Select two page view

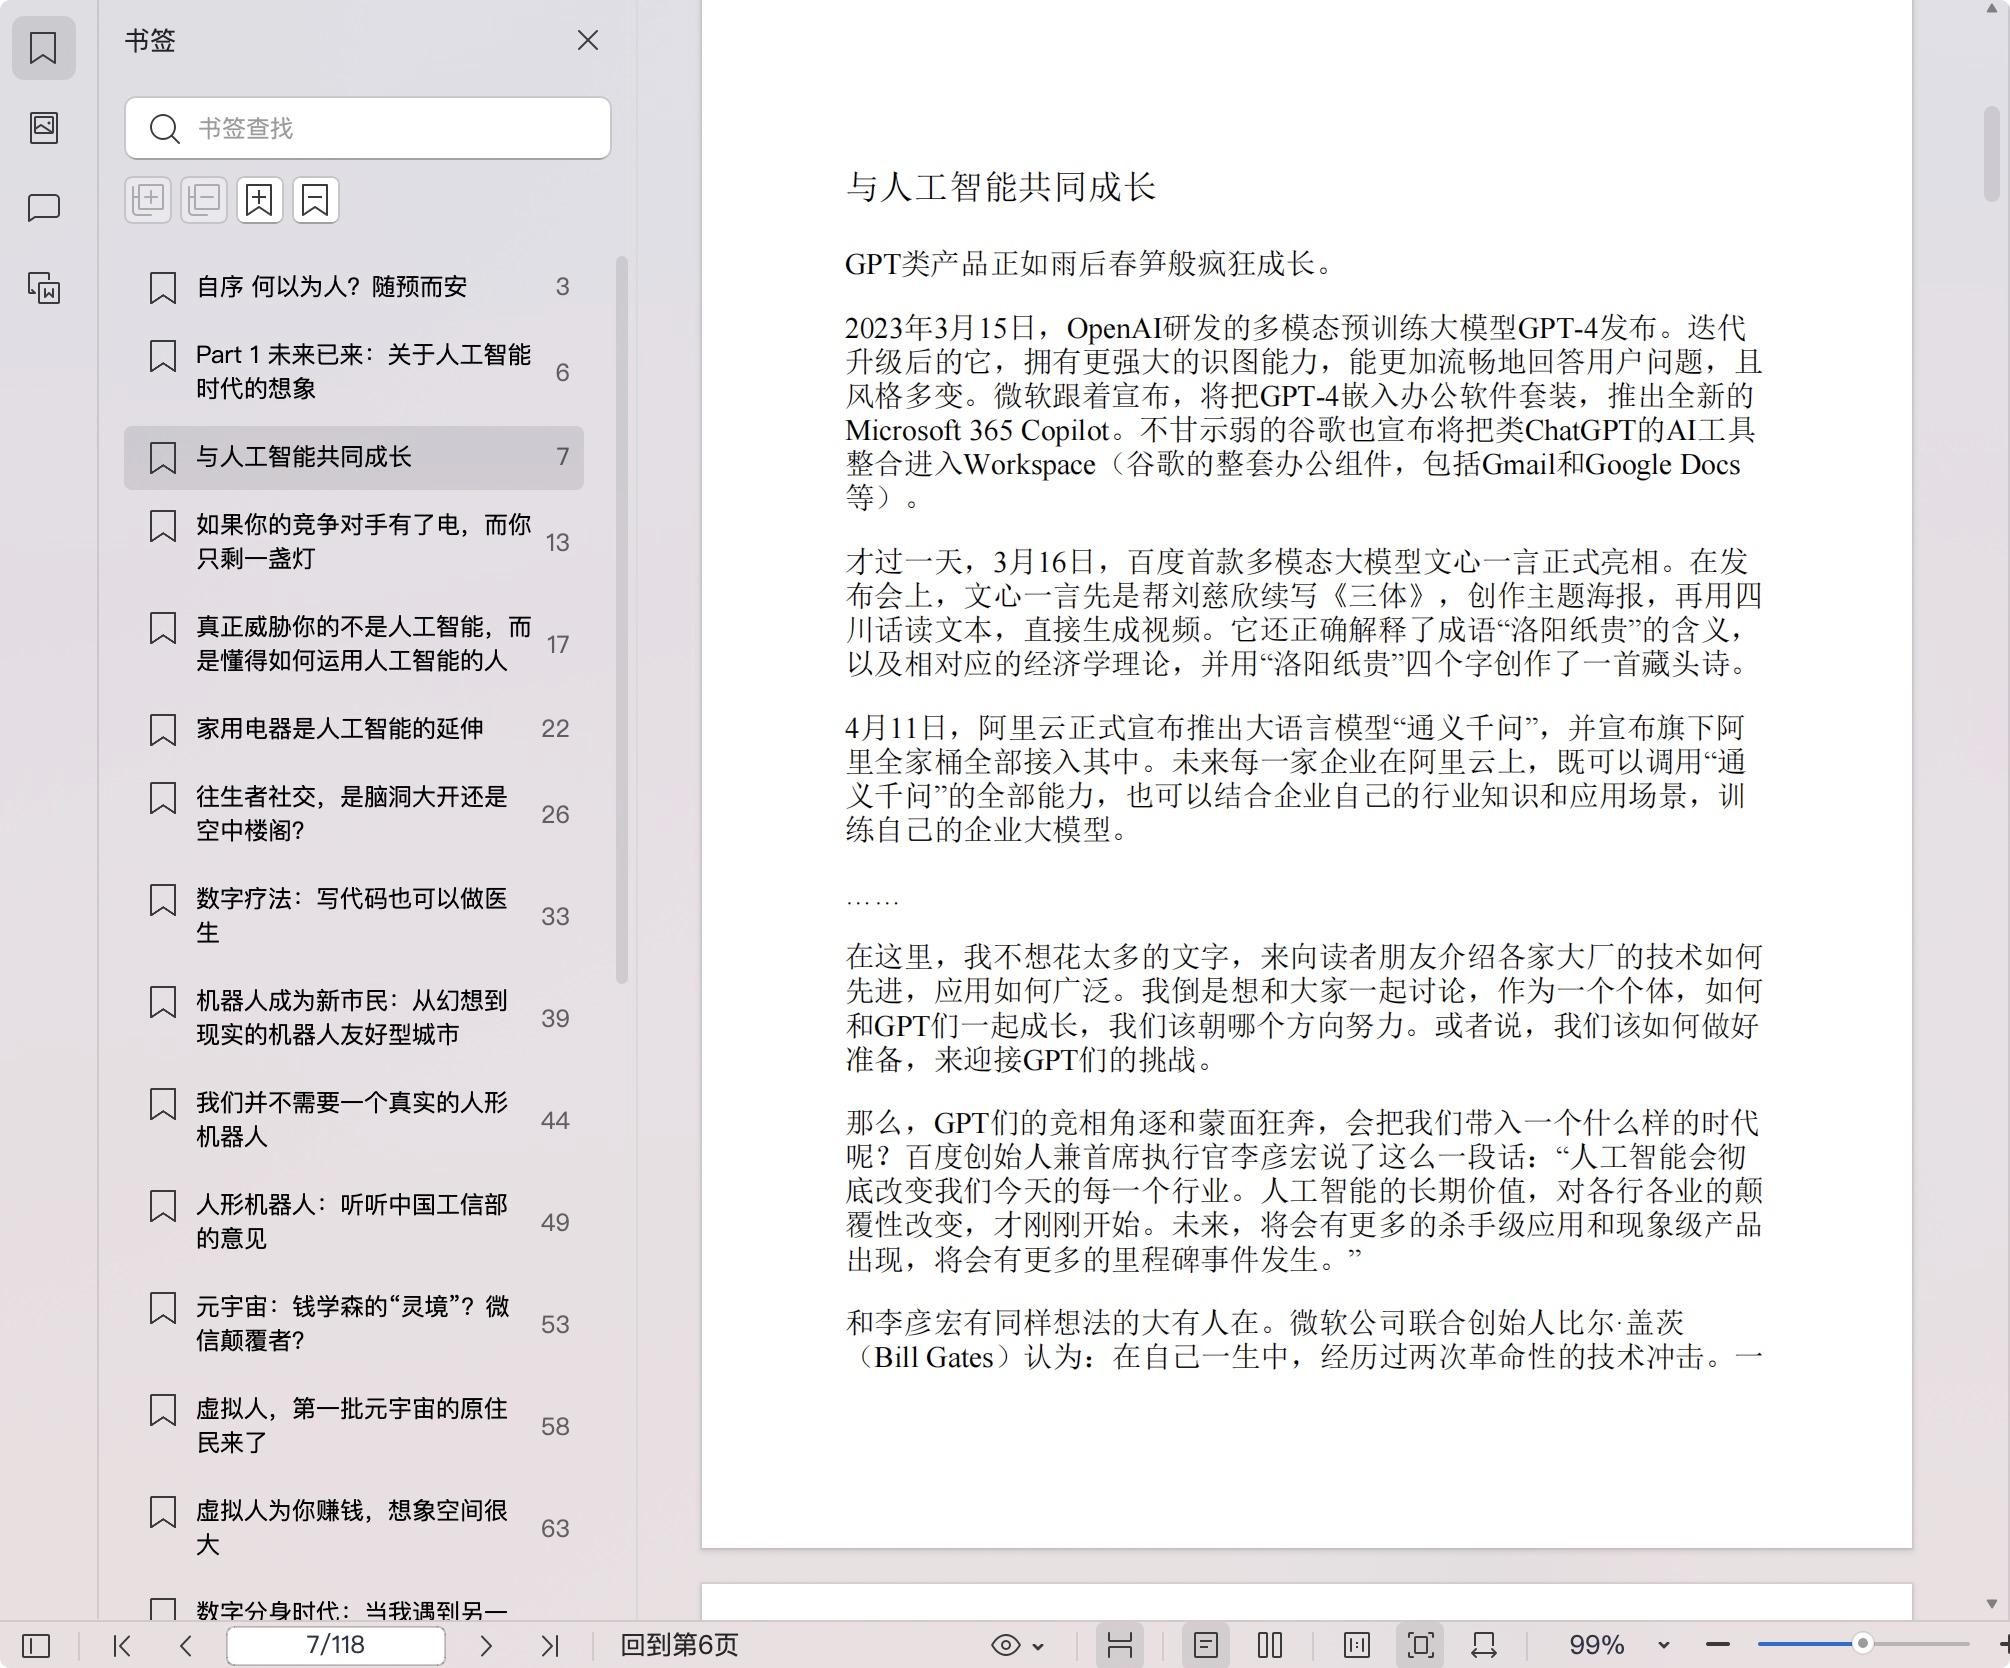[x=1270, y=1645]
